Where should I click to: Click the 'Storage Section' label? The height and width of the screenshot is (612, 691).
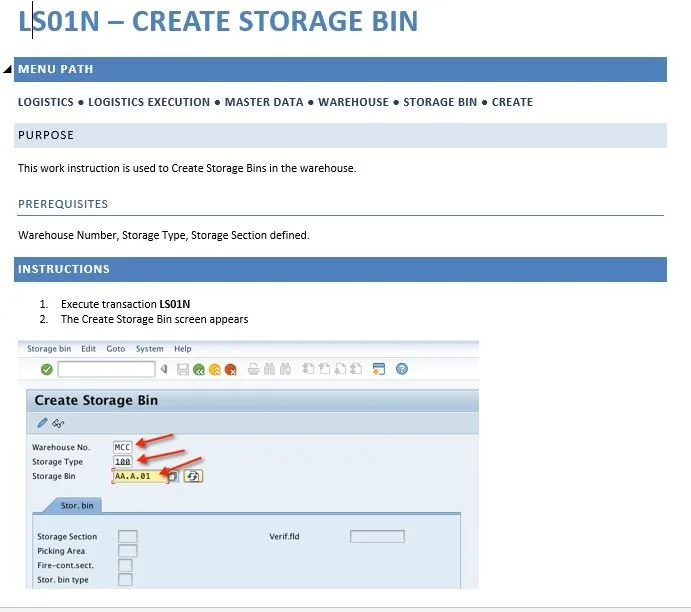(67, 536)
